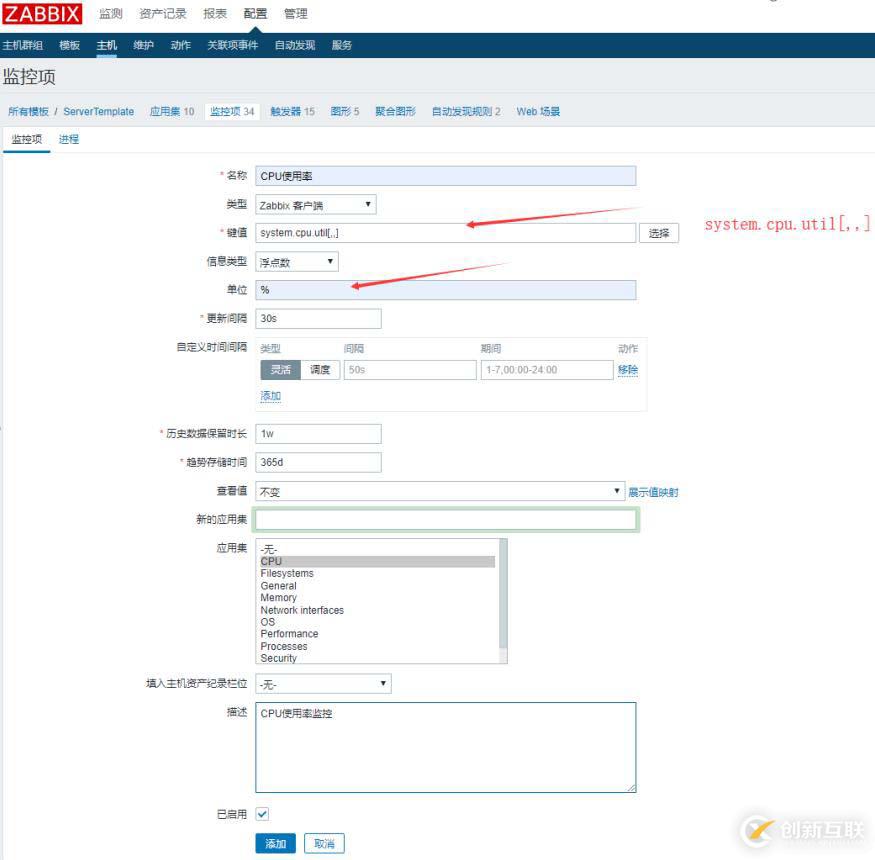
Task: Focus the 键值 system.cpu.util field
Action: [445, 233]
